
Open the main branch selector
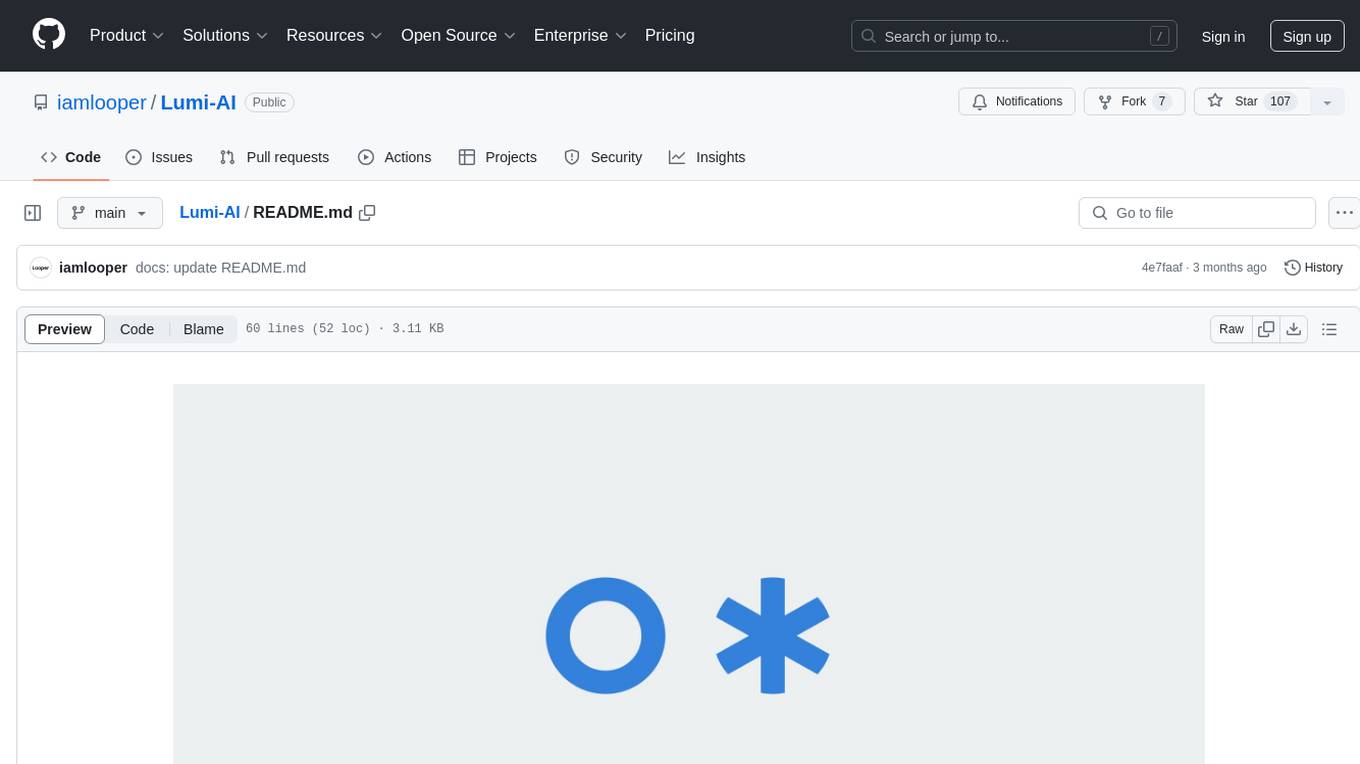click(110, 213)
